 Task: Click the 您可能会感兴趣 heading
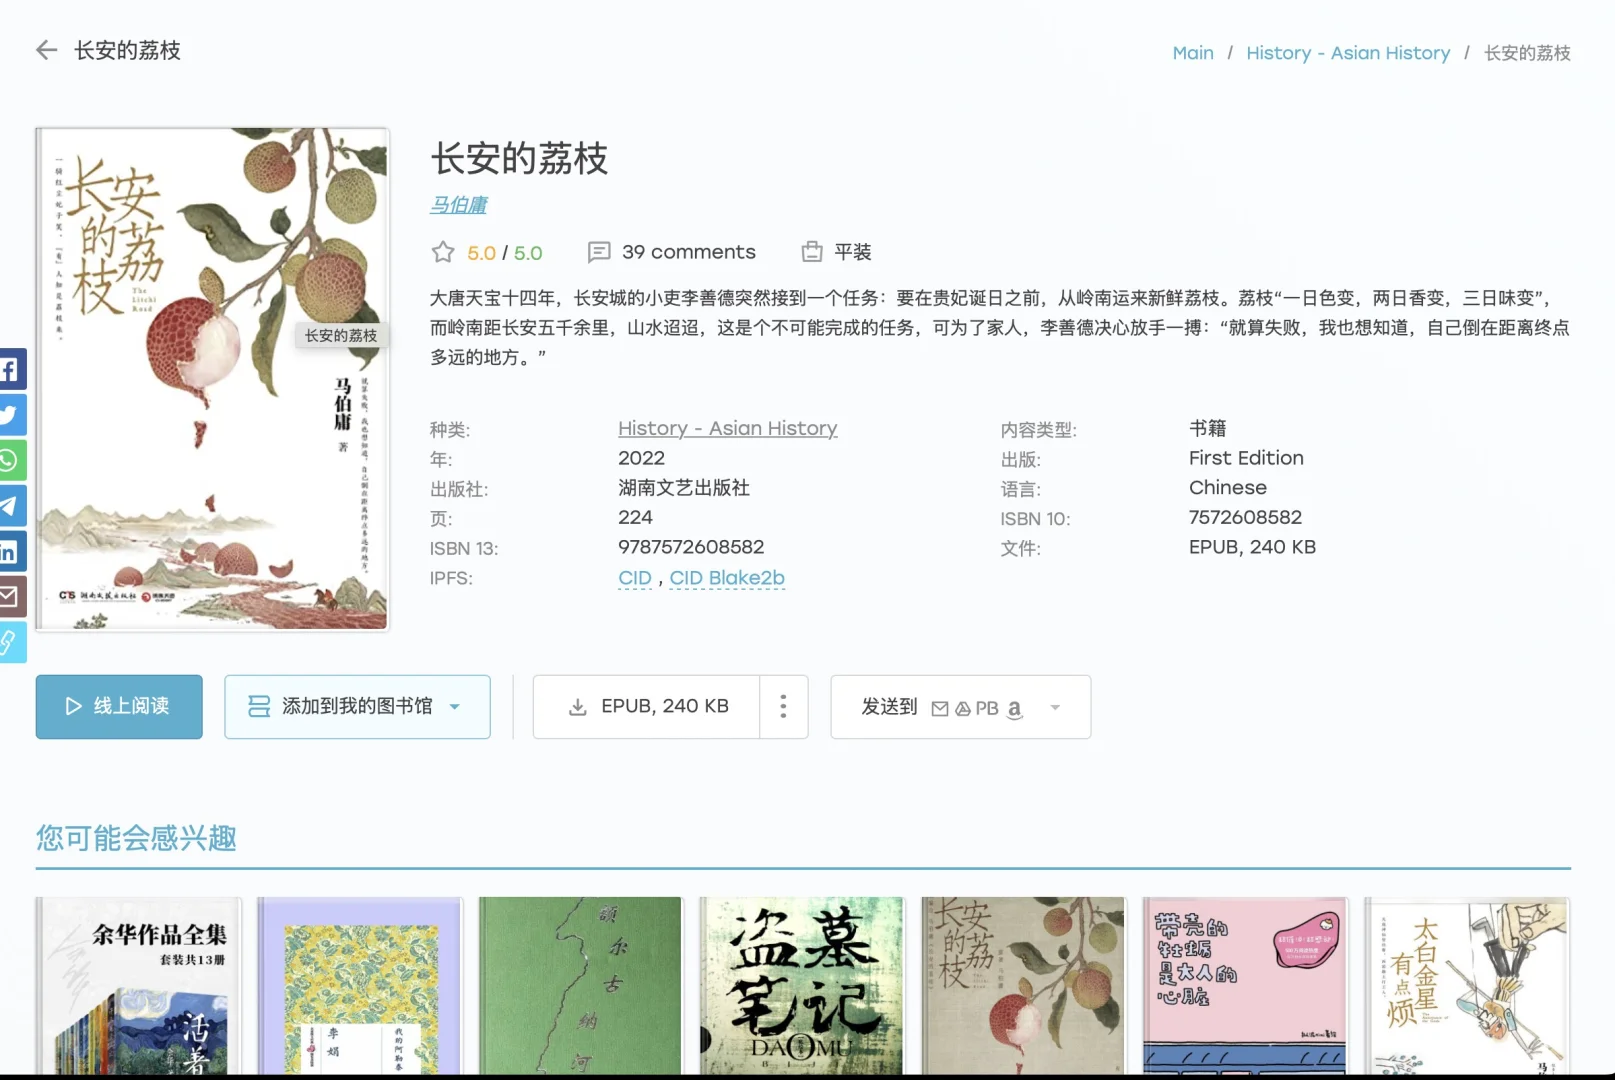click(x=136, y=838)
